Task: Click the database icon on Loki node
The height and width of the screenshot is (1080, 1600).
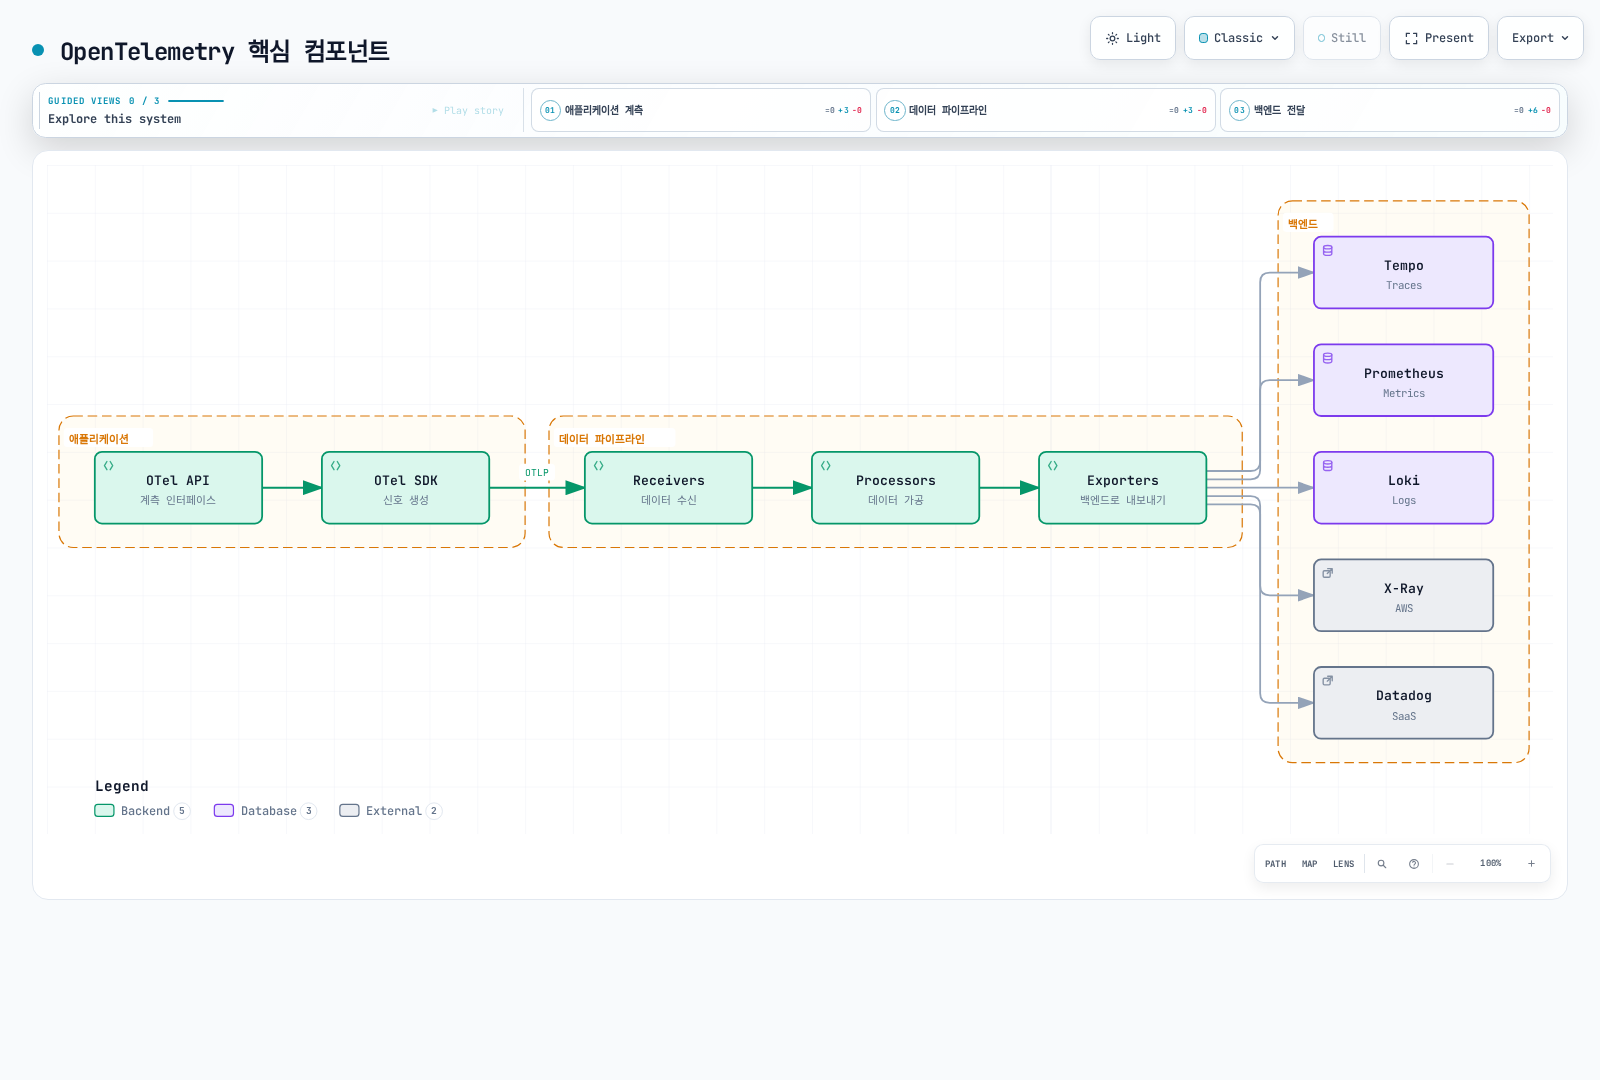Action: pyautogui.click(x=1328, y=466)
